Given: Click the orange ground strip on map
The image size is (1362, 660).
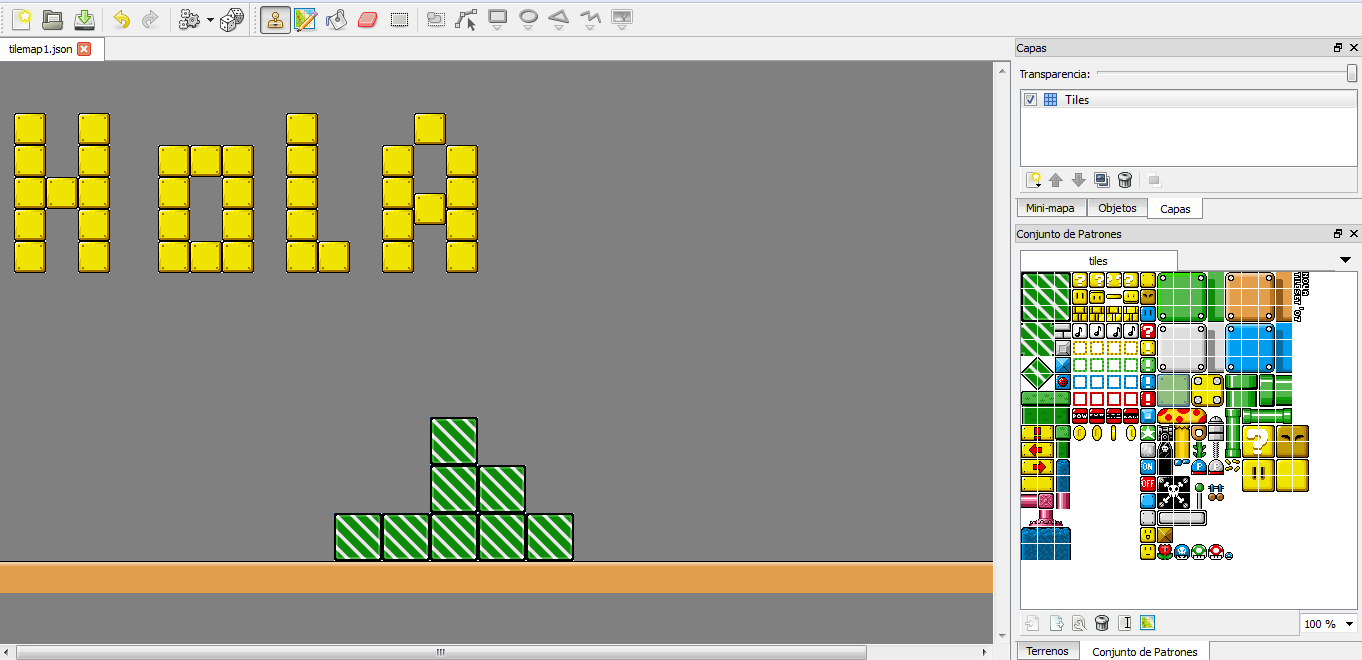Looking at the screenshot, I should (x=496, y=578).
